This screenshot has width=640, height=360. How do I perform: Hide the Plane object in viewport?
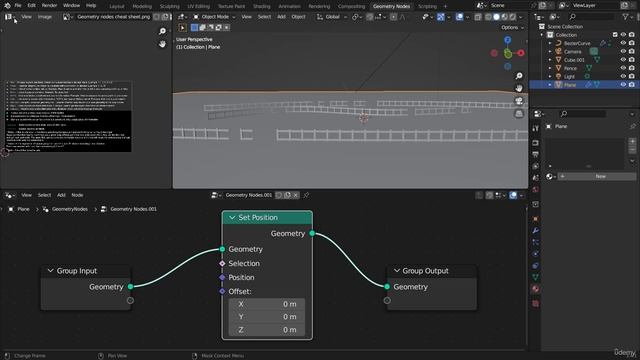point(623,85)
